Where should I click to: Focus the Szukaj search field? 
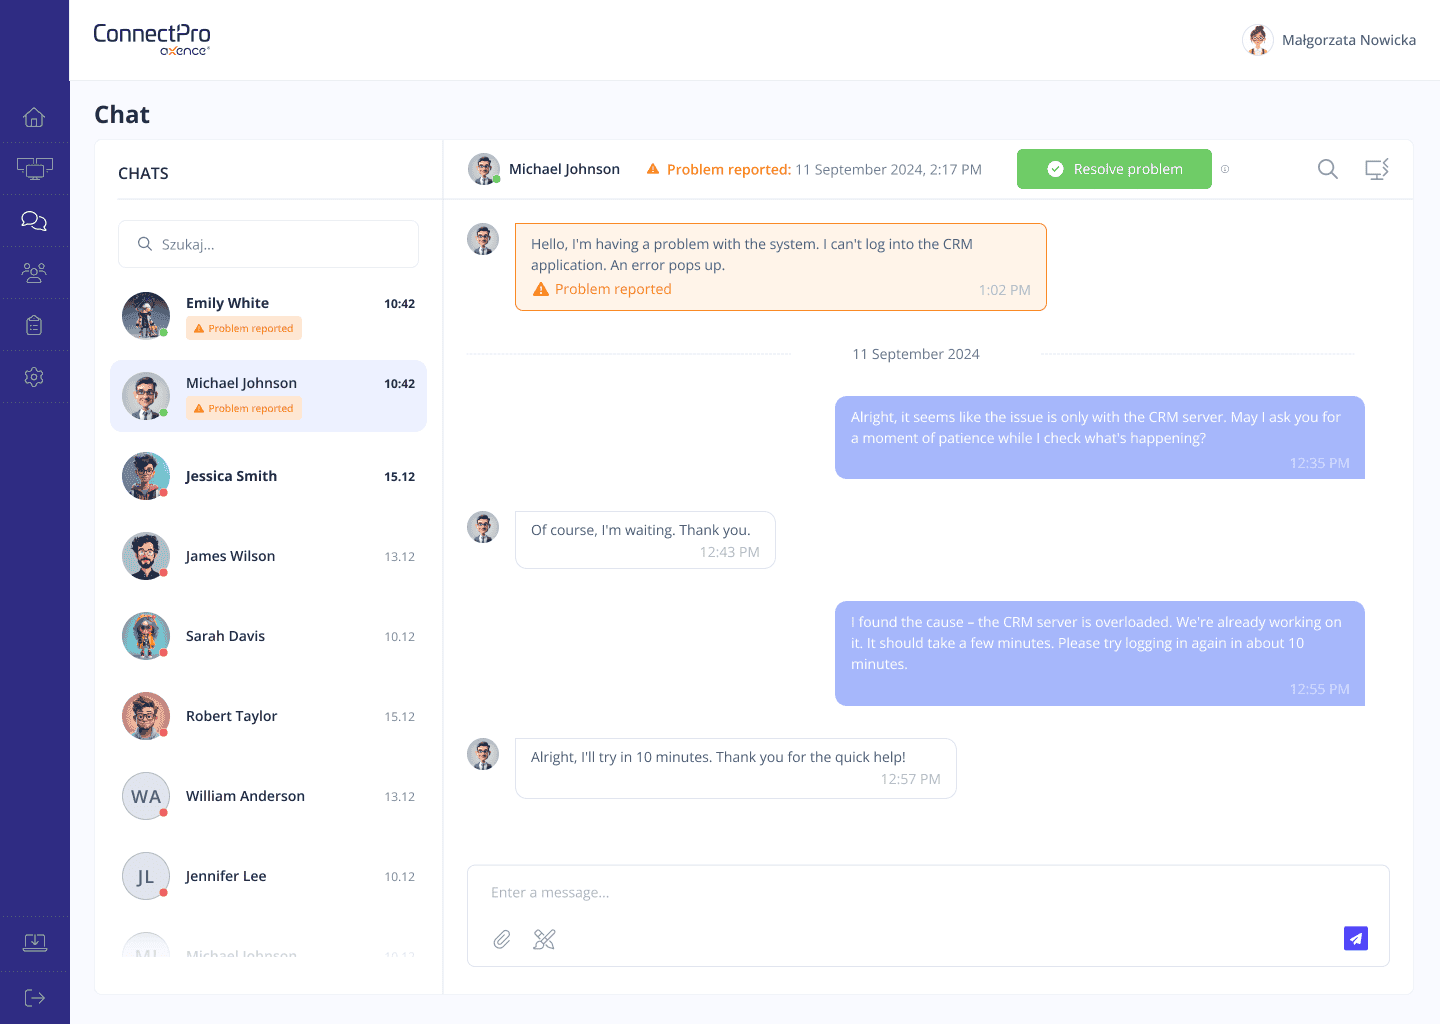coord(268,244)
